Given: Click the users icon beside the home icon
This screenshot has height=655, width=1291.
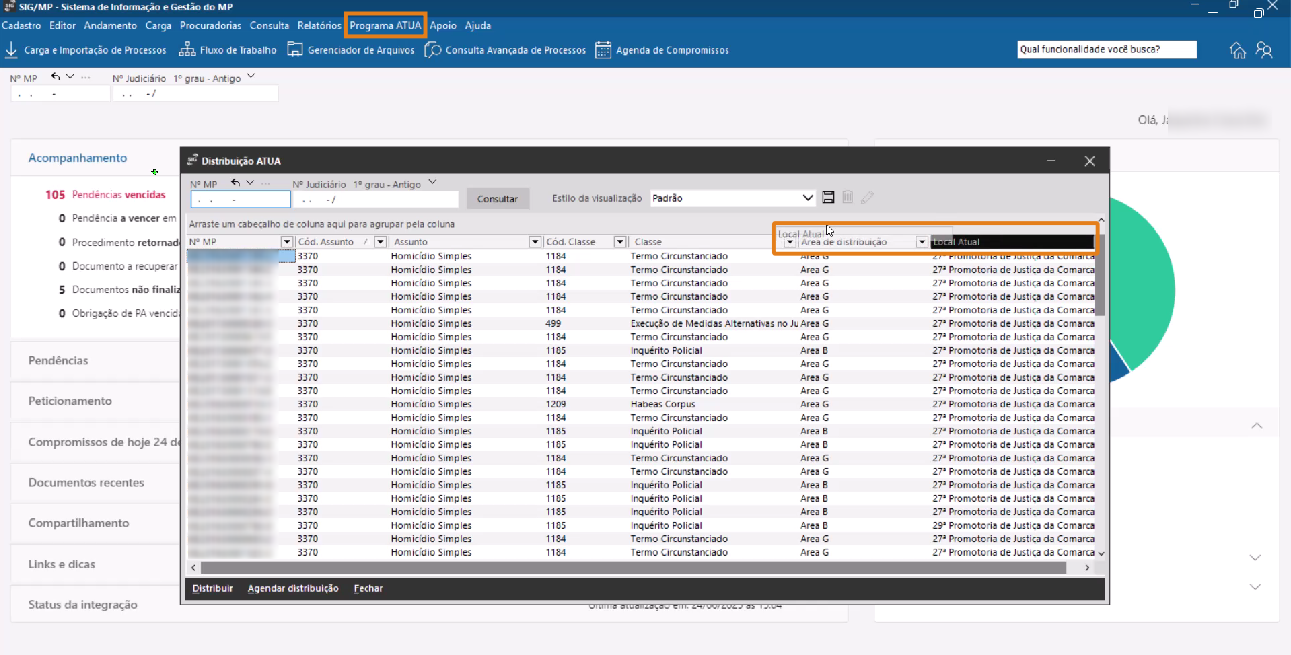Looking at the screenshot, I should coord(1265,50).
